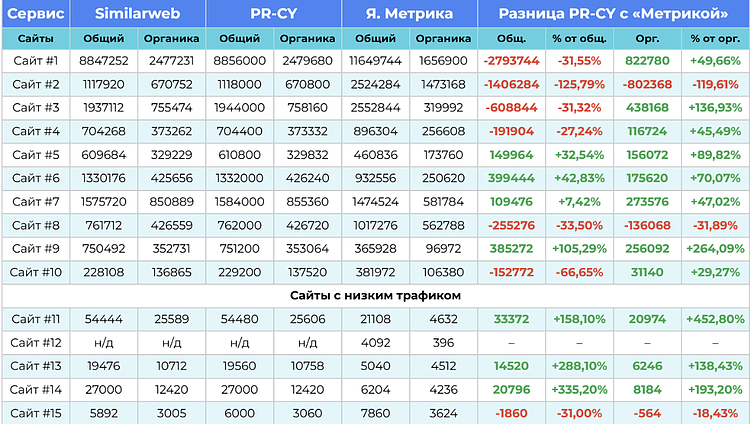Click the percentage -125,79%
This screenshot has height=424, width=751.
tap(580, 84)
